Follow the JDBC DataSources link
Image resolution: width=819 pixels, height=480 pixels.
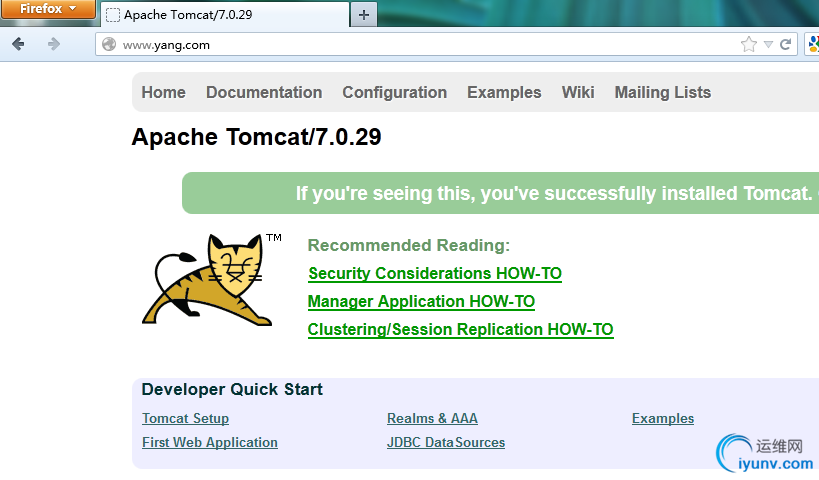click(446, 442)
